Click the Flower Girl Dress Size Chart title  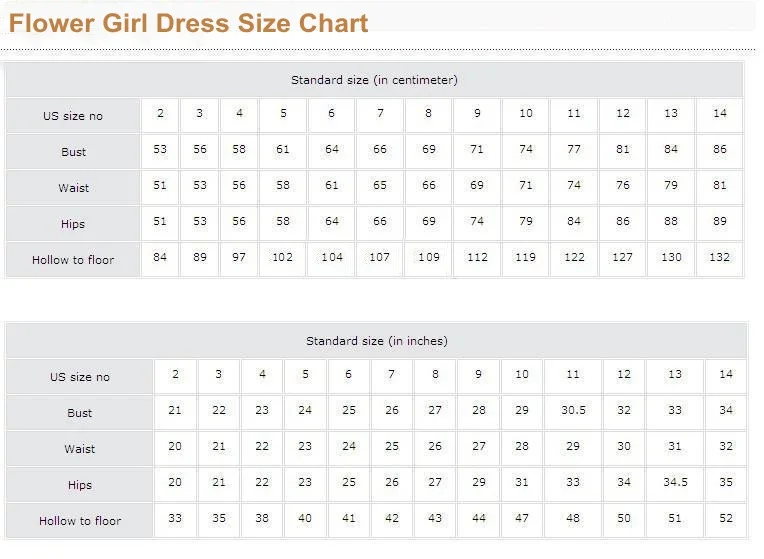click(x=188, y=23)
